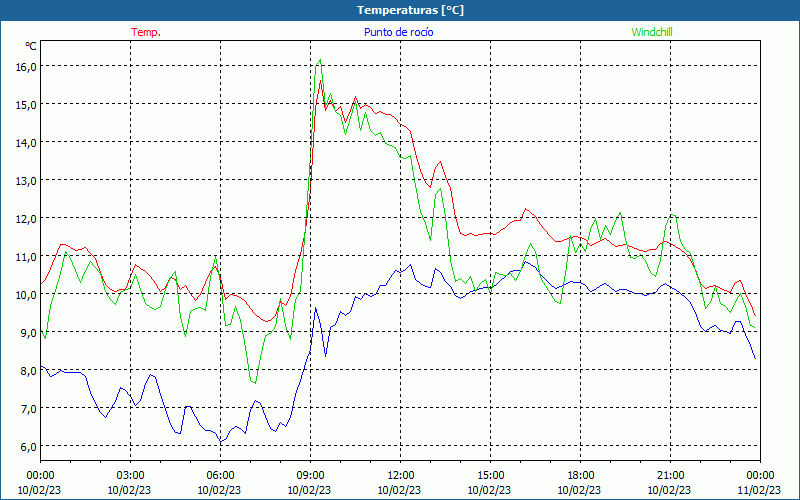Click the 12:00 time axis label

401,476
